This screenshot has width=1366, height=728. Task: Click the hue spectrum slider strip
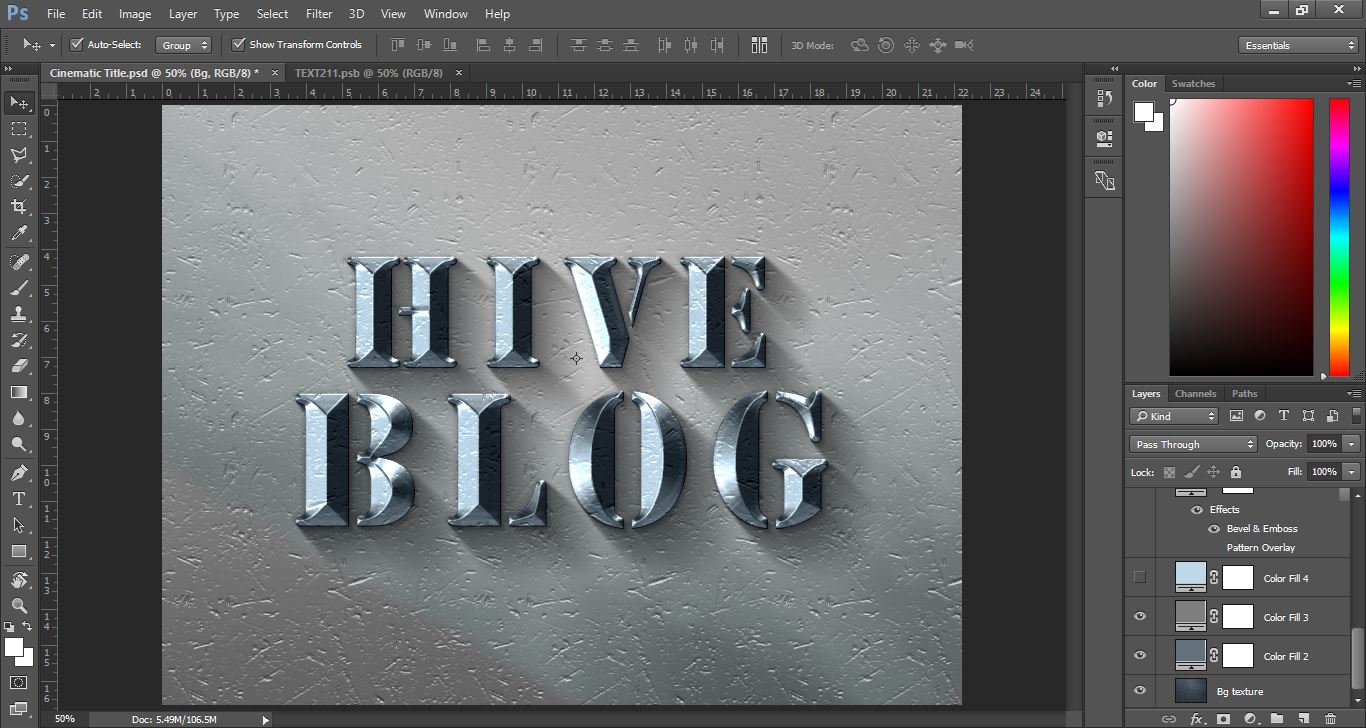point(1339,237)
